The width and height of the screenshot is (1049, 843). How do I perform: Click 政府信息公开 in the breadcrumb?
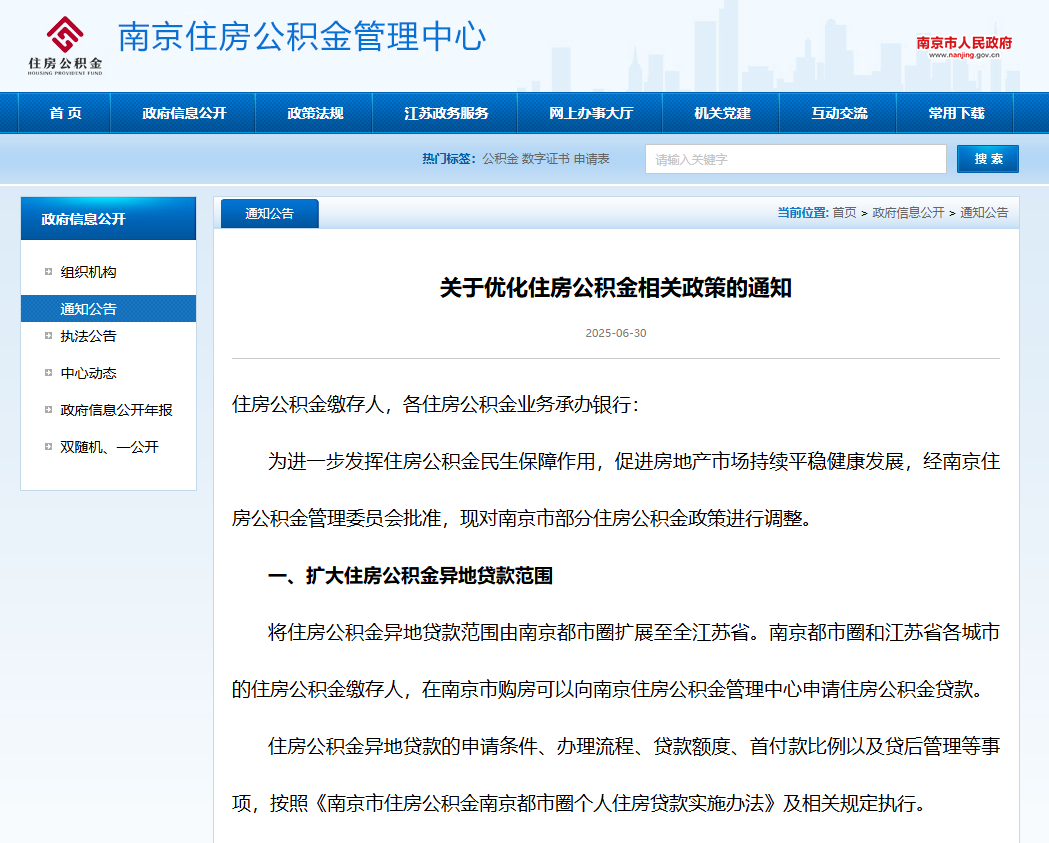coord(908,213)
